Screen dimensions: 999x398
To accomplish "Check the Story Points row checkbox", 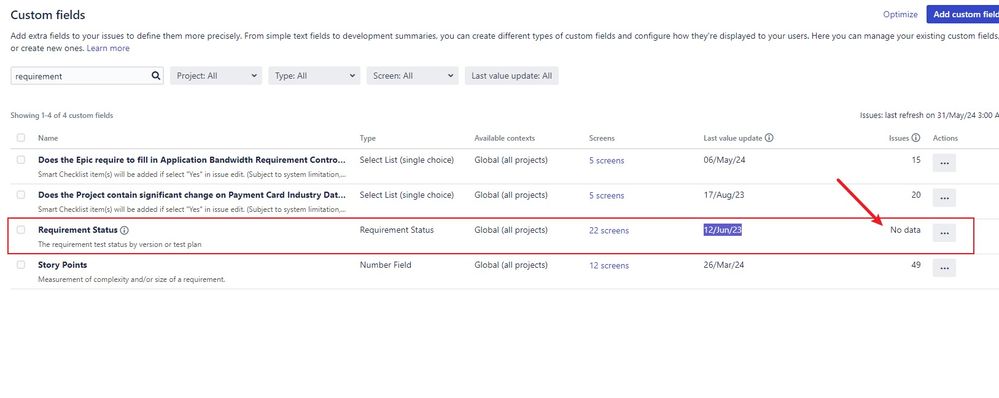I will [21, 264].
